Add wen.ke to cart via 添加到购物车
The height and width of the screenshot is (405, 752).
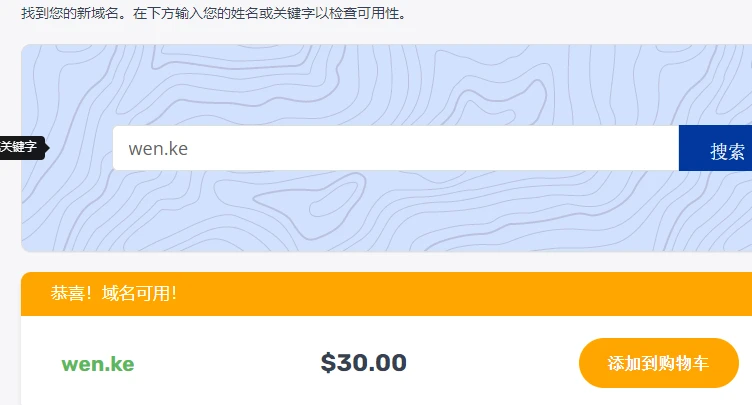click(658, 363)
